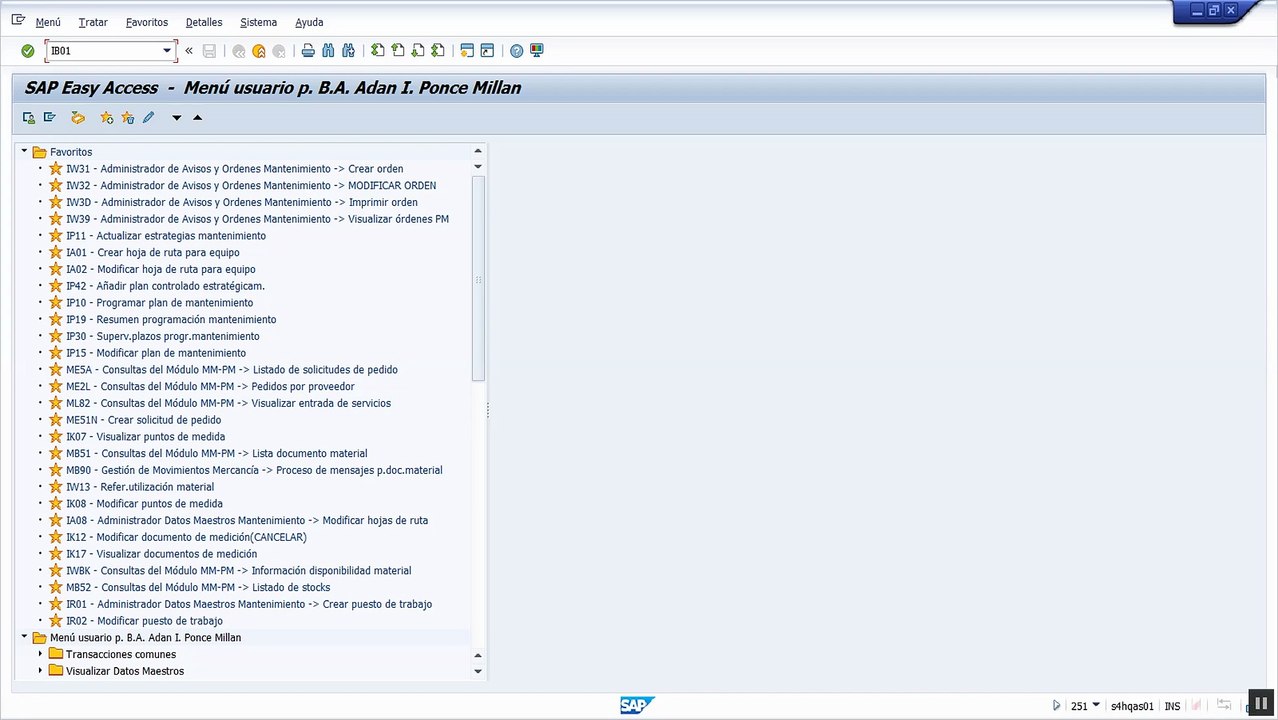The width and height of the screenshot is (1278, 720).
Task: Click the tree panel vertical scrollbar thumb
Action: coord(478,278)
